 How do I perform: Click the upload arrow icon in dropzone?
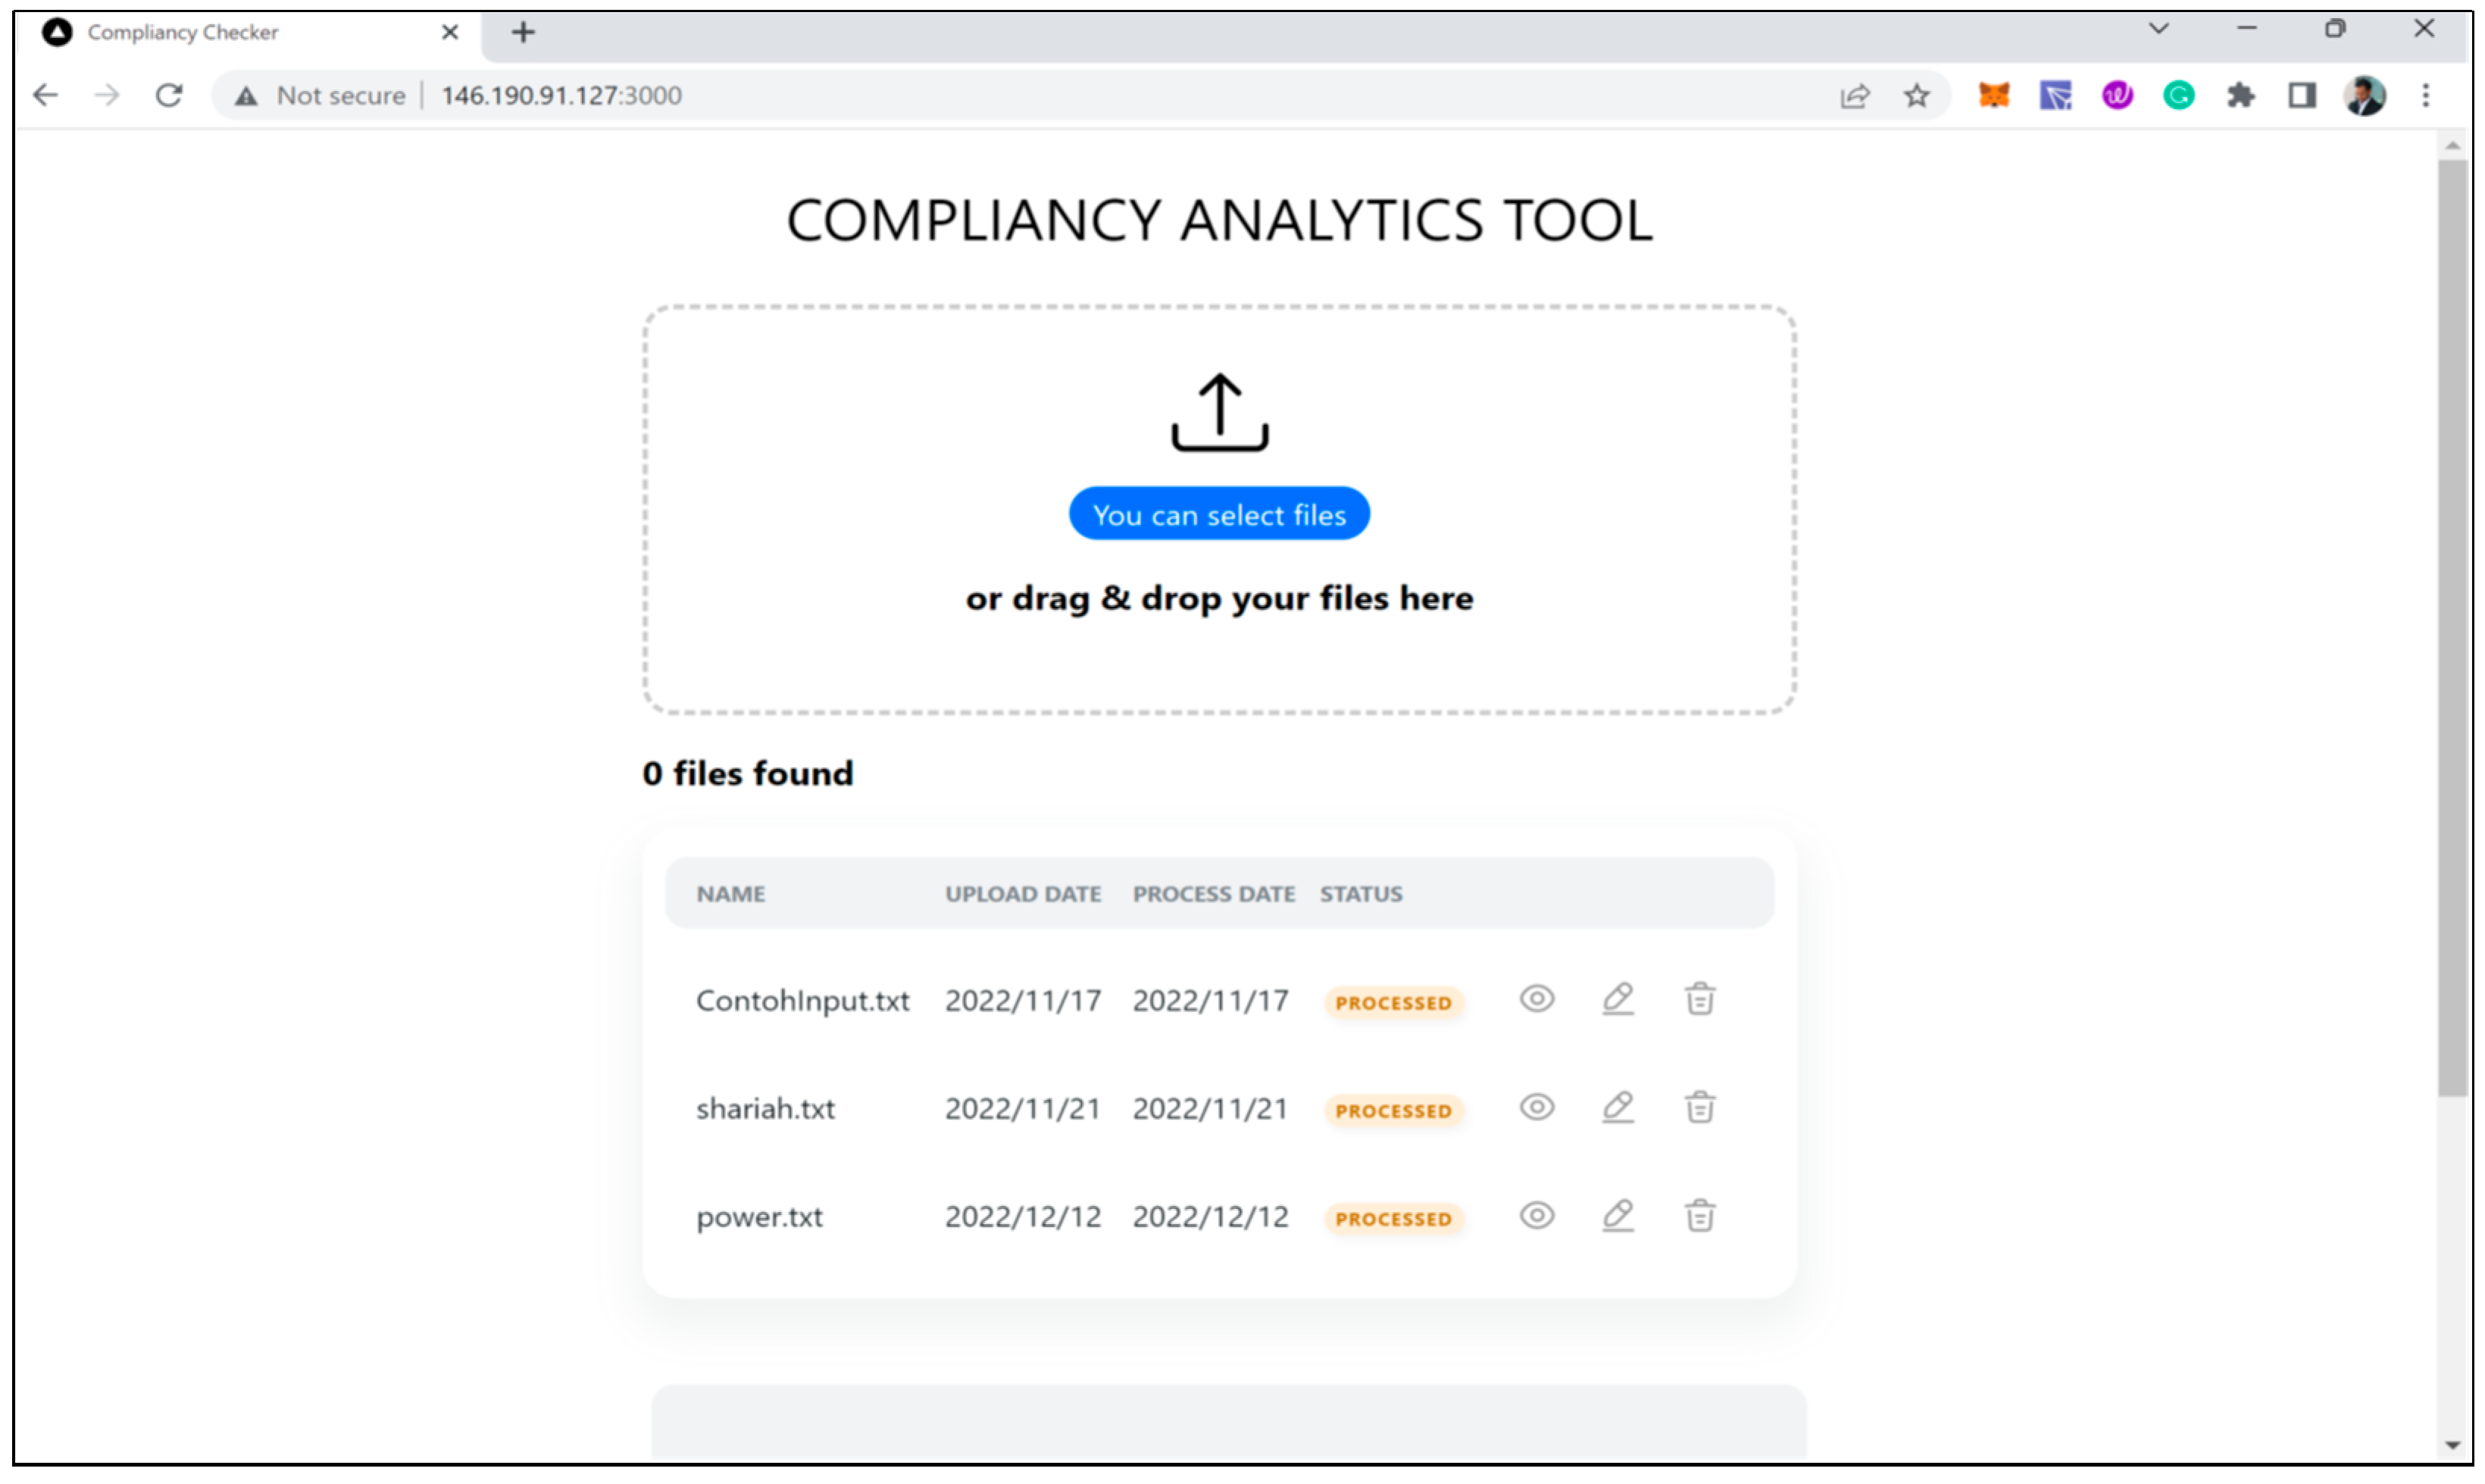[x=1219, y=412]
